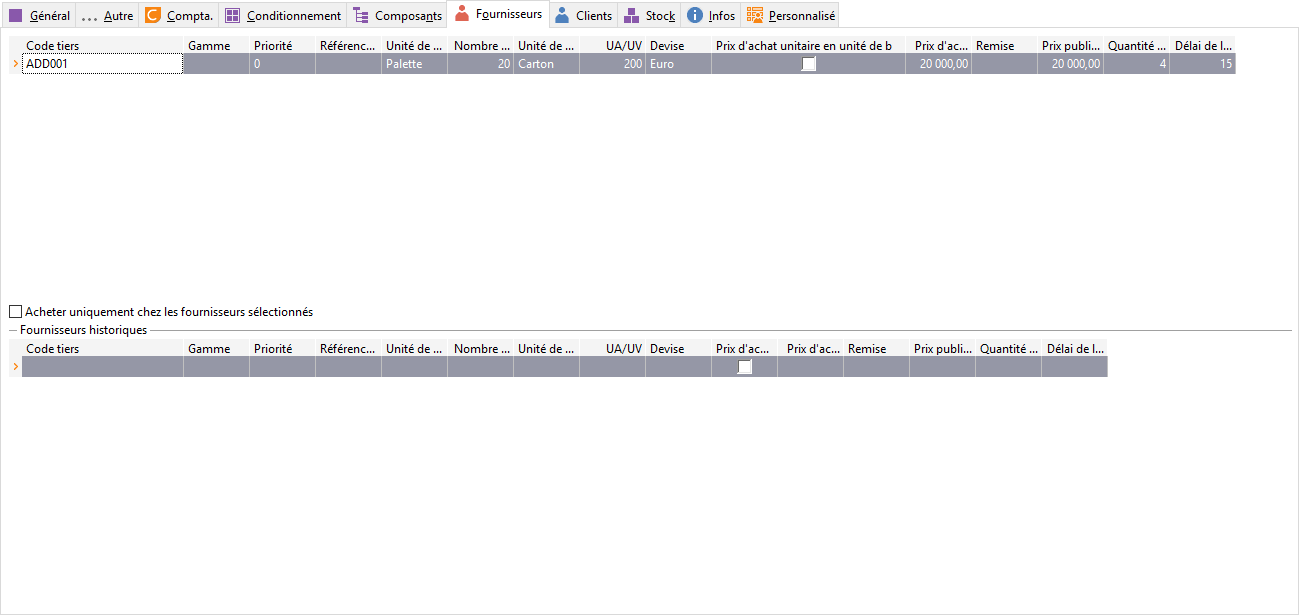Click the first 20 000,00 price cell
The image size is (1299, 615).
pos(939,64)
